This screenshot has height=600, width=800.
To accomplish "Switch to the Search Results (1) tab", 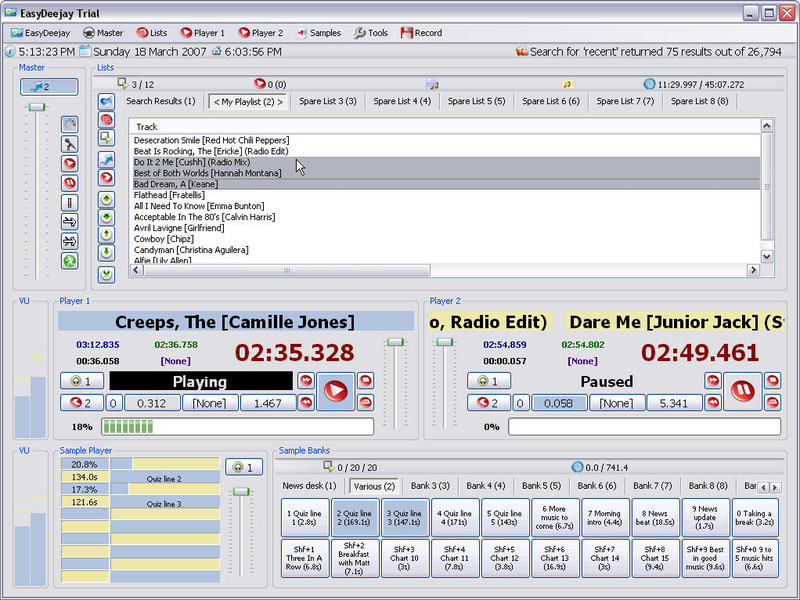I will coord(161,101).
